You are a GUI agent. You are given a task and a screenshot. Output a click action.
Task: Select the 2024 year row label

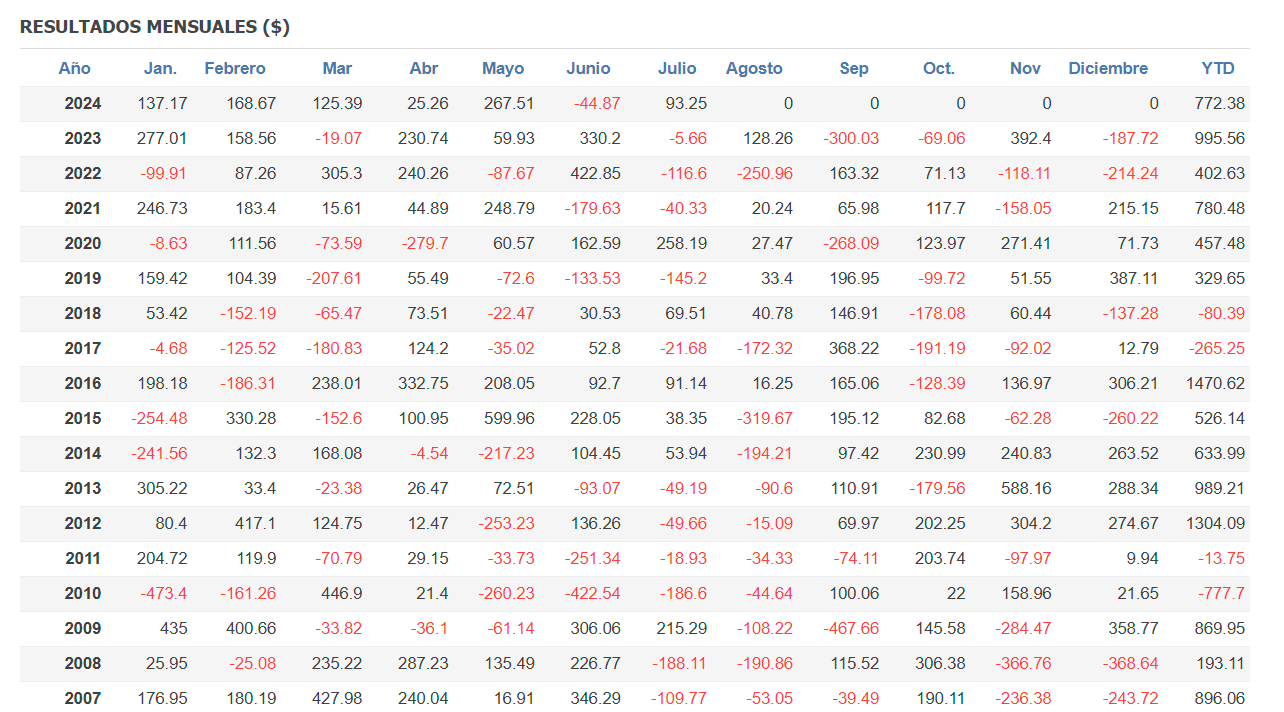tap(83, 103)
